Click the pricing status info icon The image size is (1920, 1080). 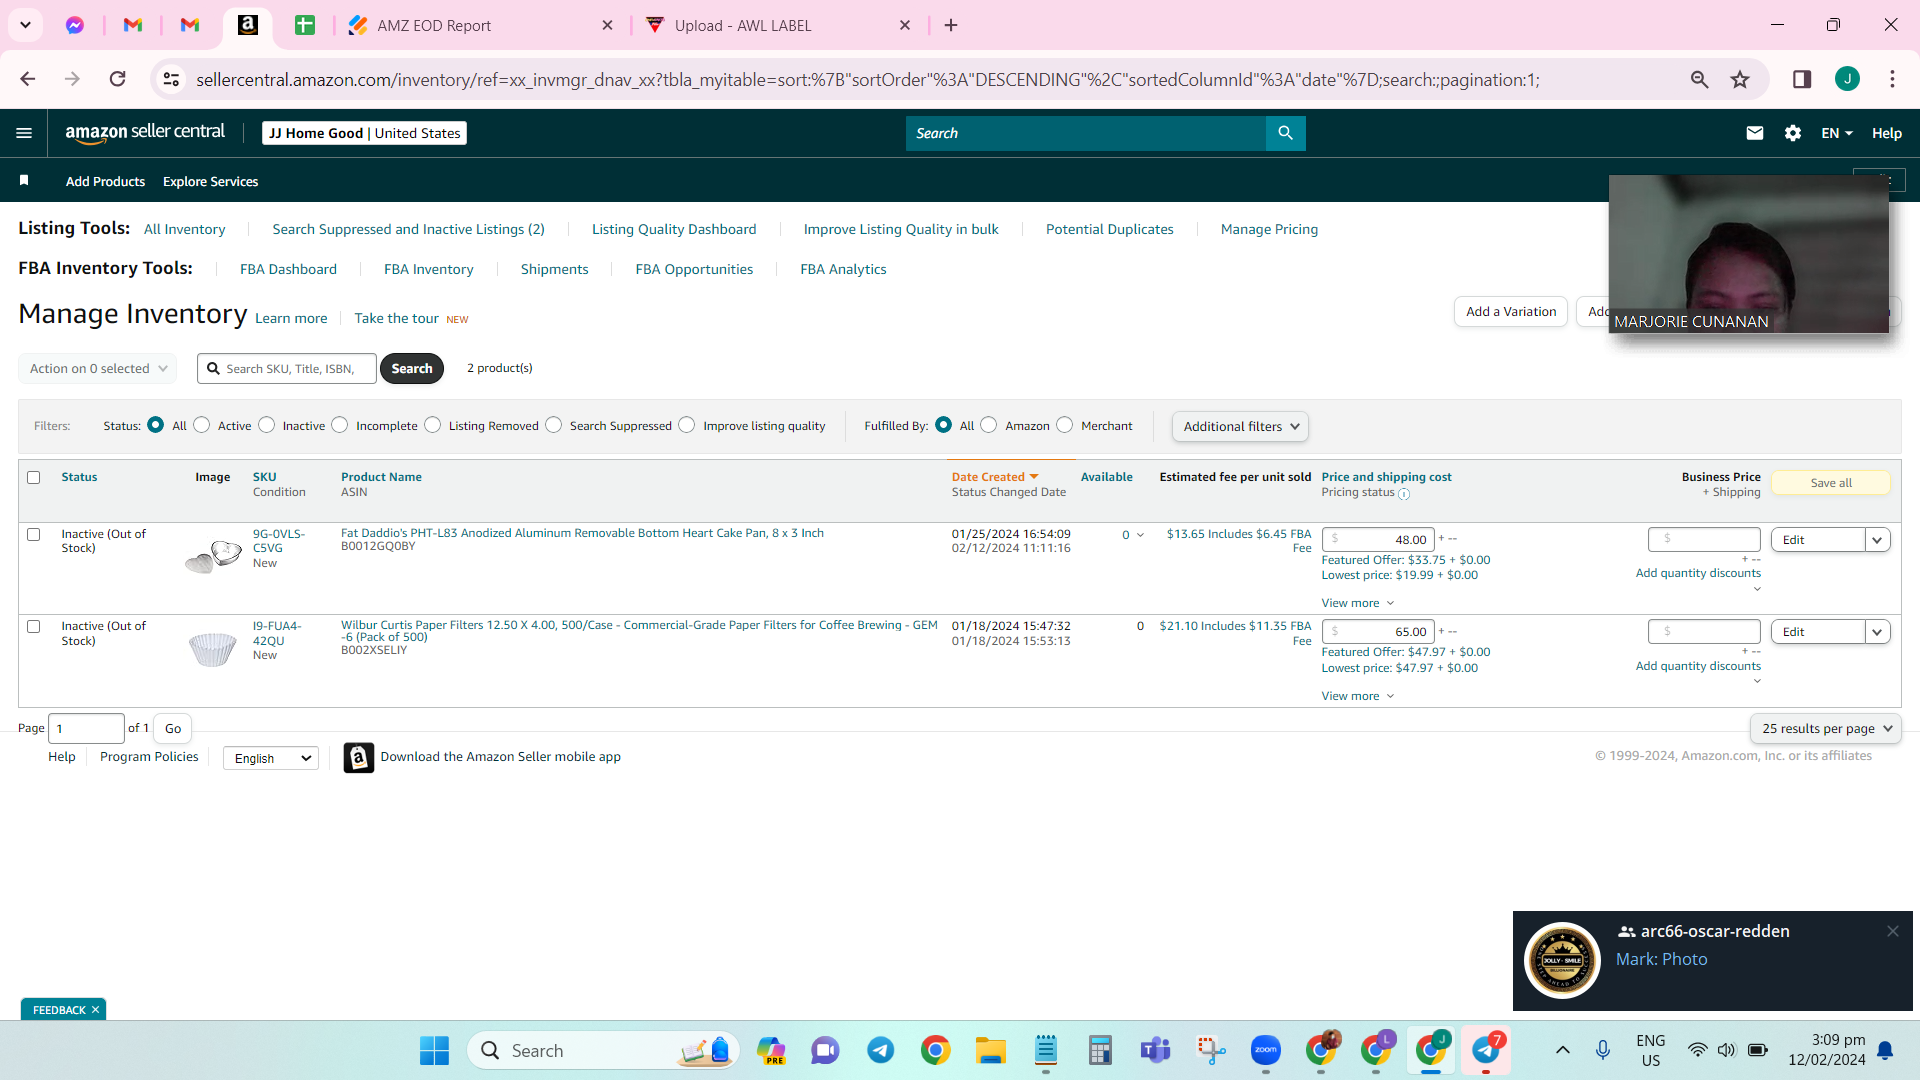[1404, 494]
